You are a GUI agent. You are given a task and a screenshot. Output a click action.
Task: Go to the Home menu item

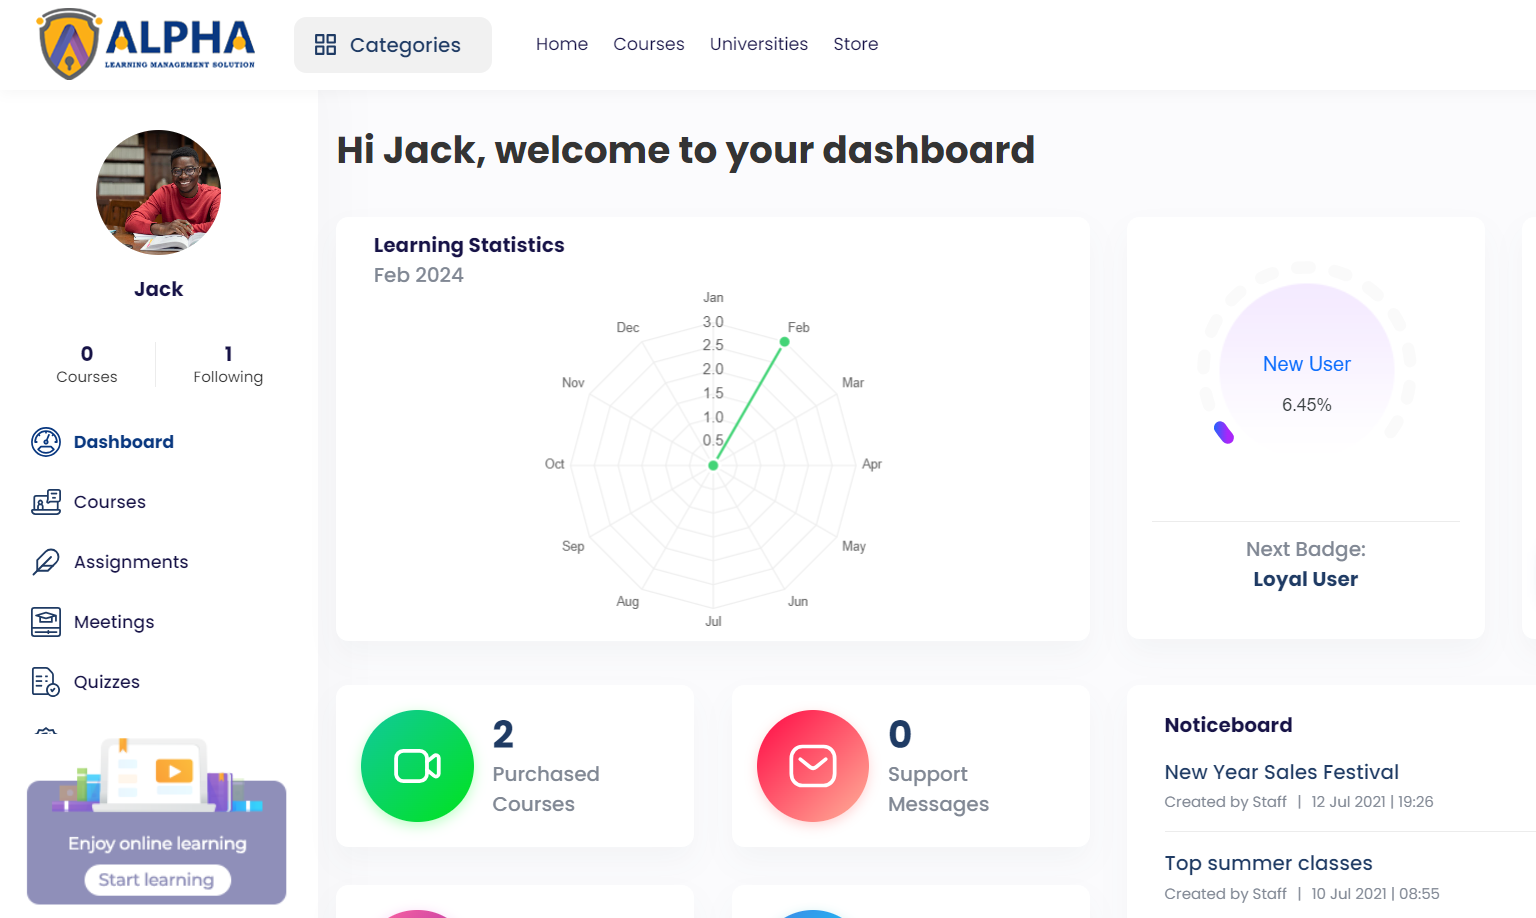pyautogui.click(x=561, y=44)
